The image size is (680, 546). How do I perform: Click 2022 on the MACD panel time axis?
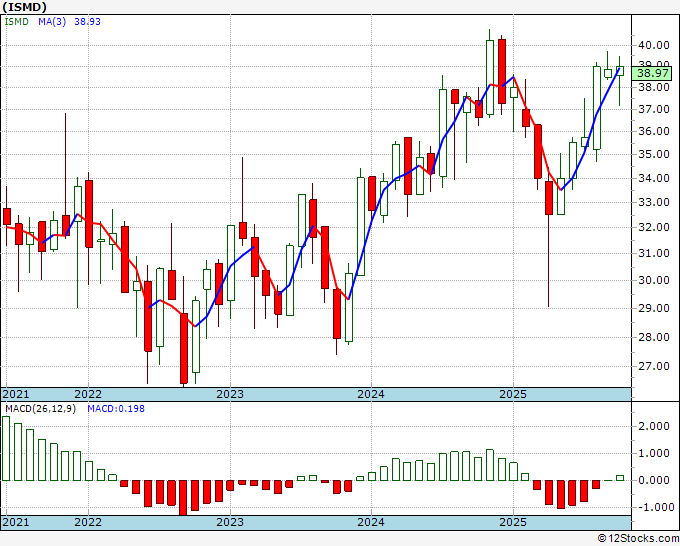(x=88, y=522)
